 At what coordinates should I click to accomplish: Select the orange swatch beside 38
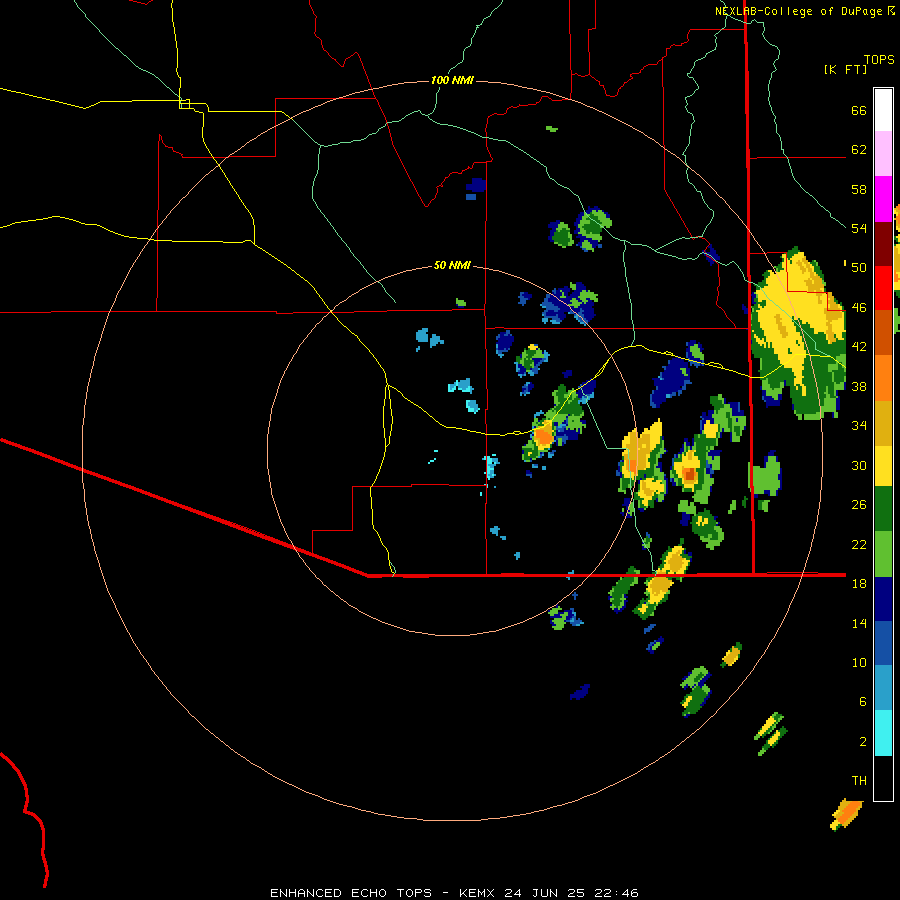coord(883,378)
